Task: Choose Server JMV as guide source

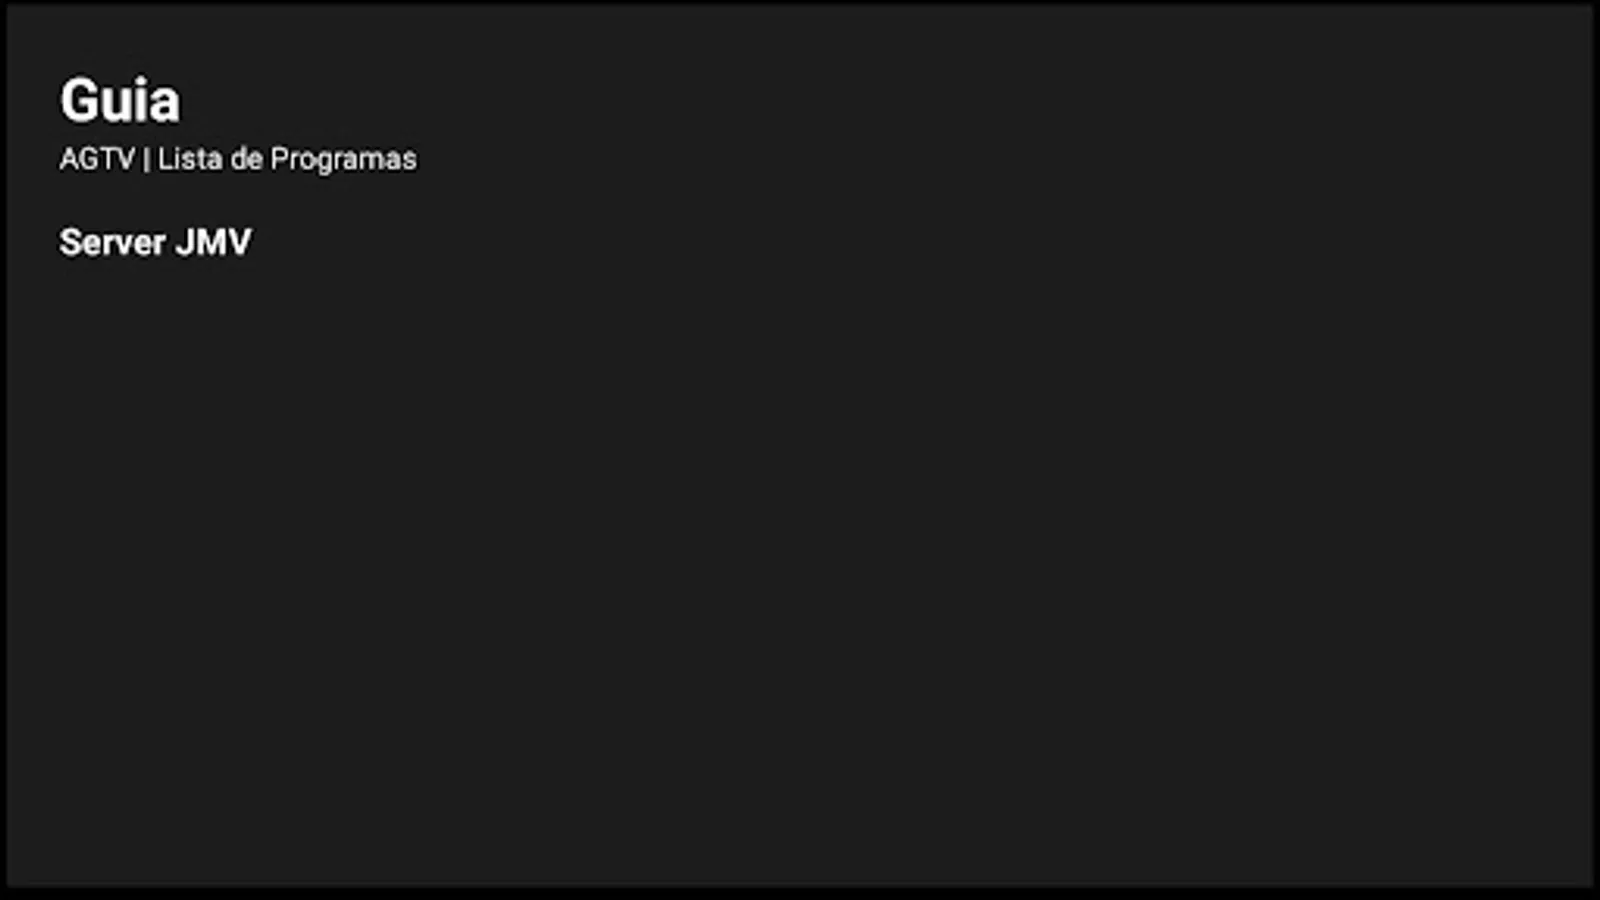Action: pyautogui.click(x=155, y=242)
